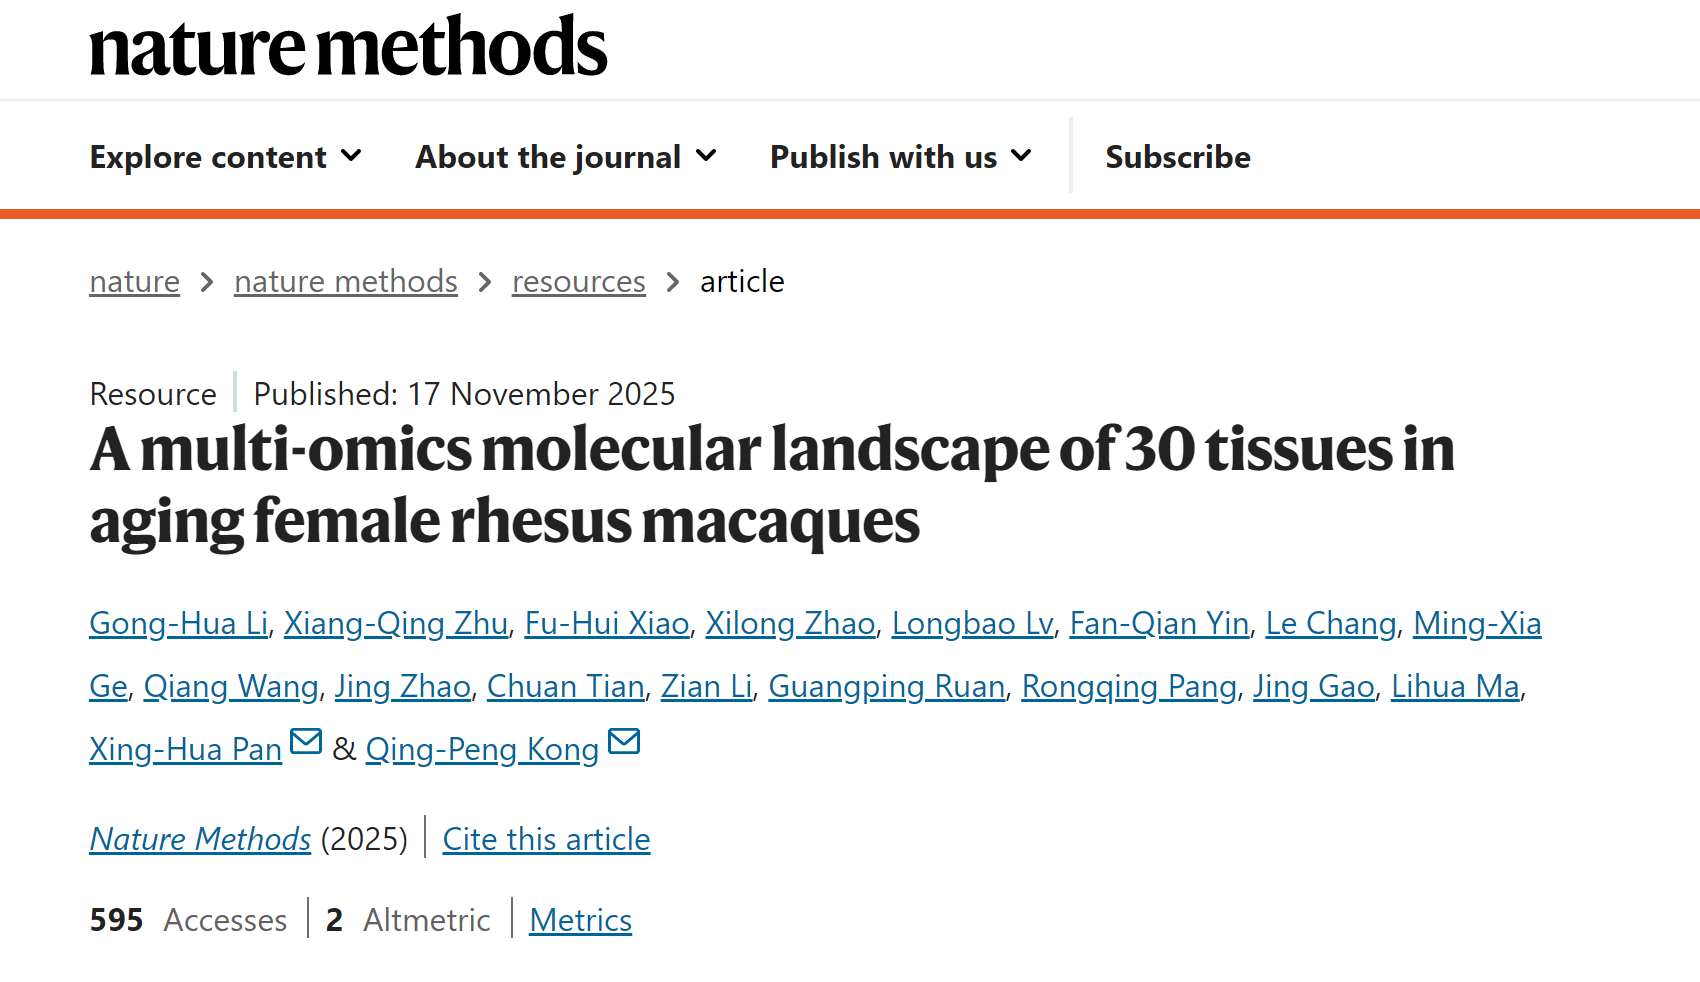1700x982 pixels.
Task: Click author Le Chang's name
Action: point(1331,624)
